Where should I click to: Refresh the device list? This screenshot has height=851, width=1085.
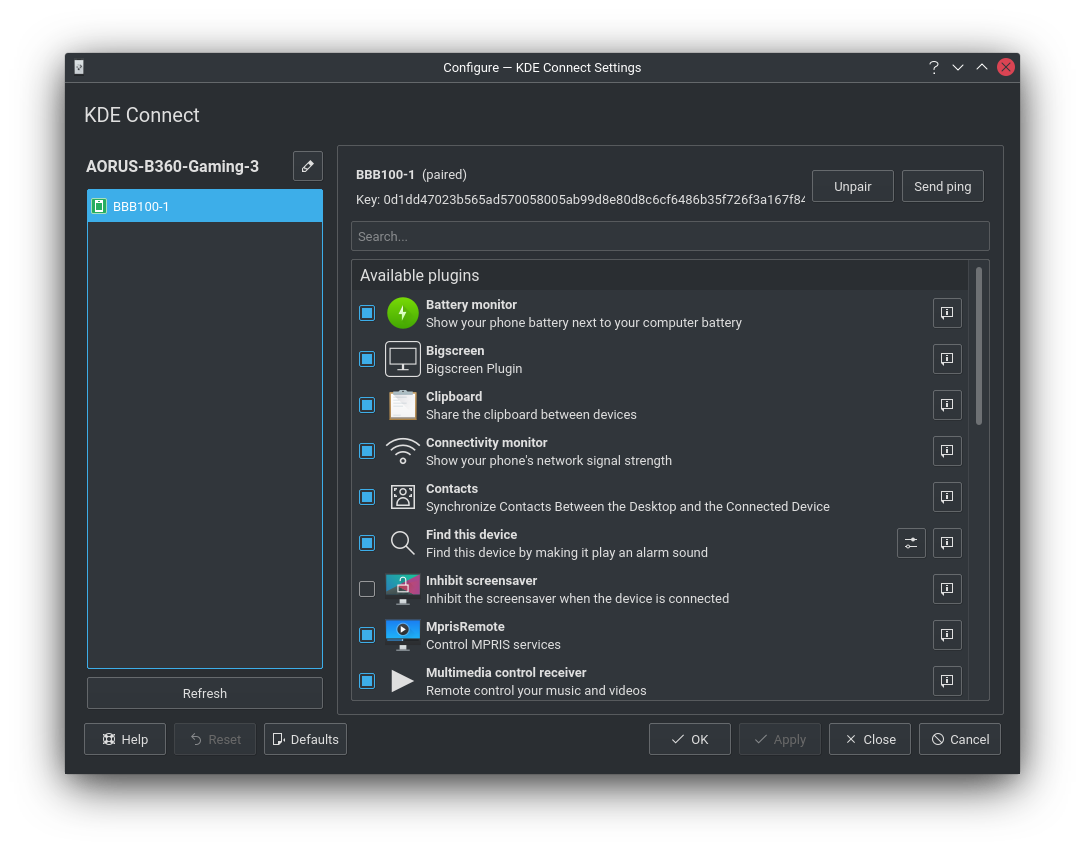point(205,693)
